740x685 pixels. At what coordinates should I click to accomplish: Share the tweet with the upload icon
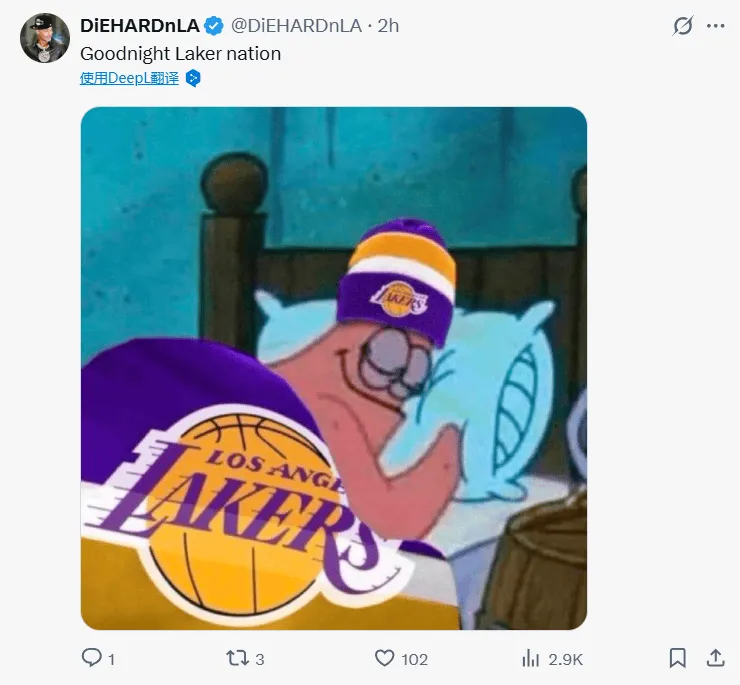(716, 658)
